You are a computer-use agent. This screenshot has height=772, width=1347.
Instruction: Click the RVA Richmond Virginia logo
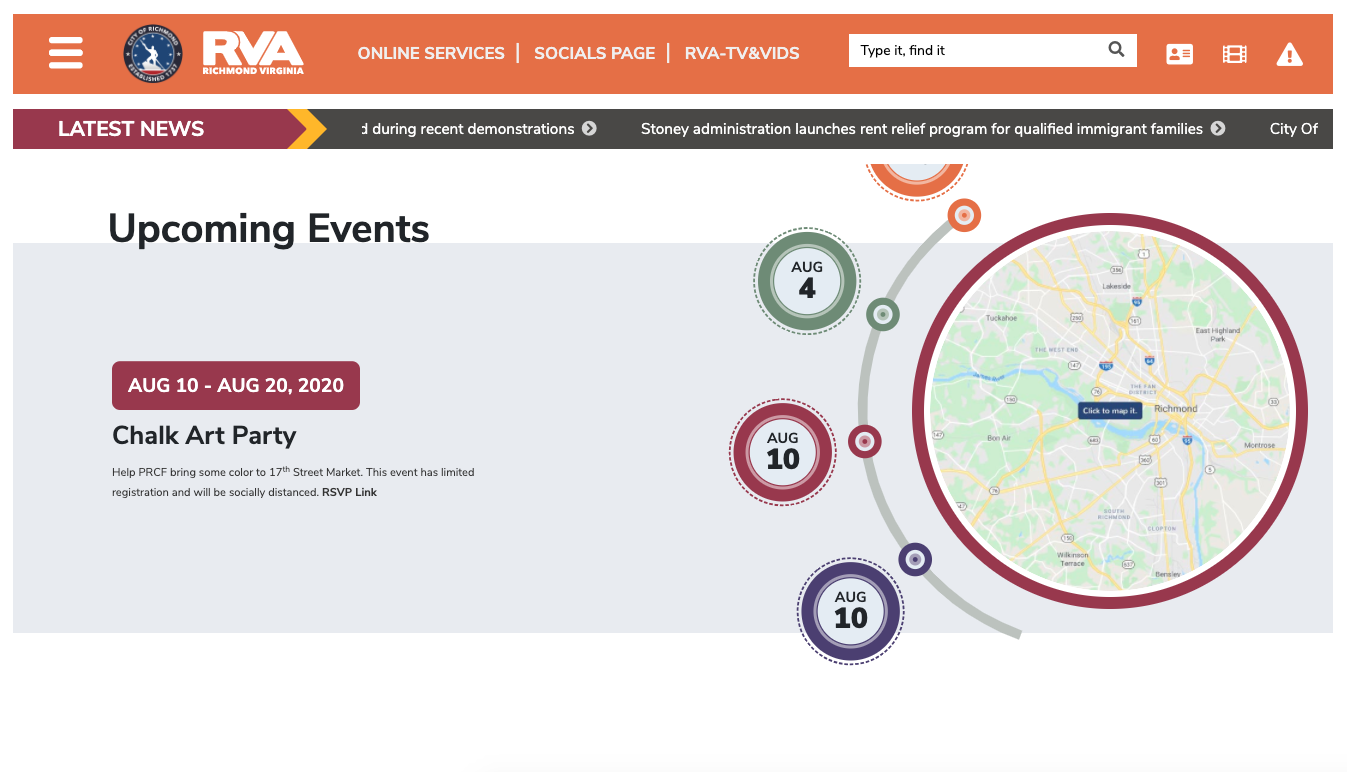coord(252,53)
